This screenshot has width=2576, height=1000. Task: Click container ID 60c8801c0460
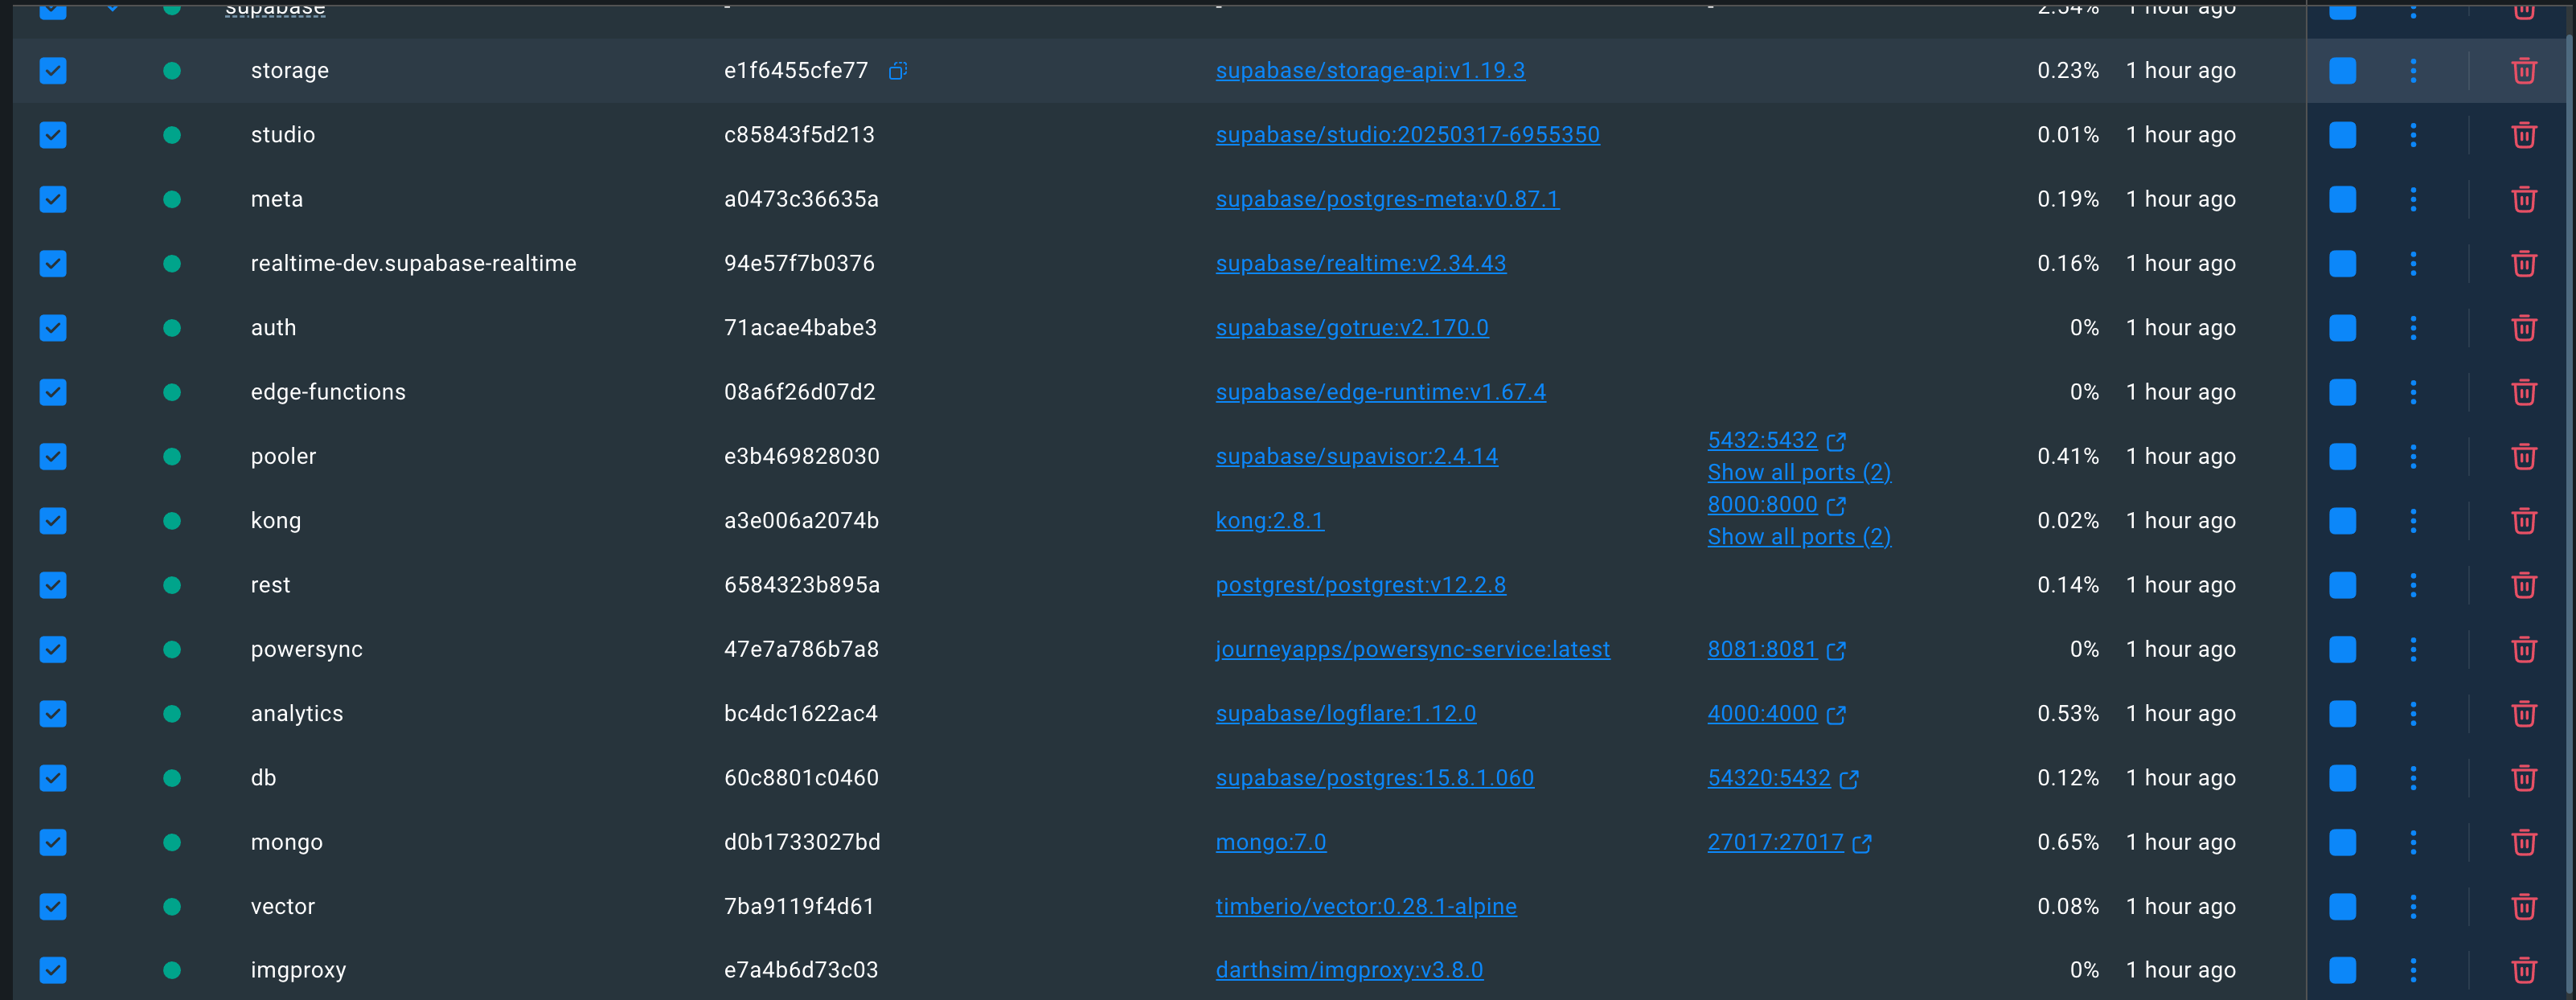[x=801, y=778]
